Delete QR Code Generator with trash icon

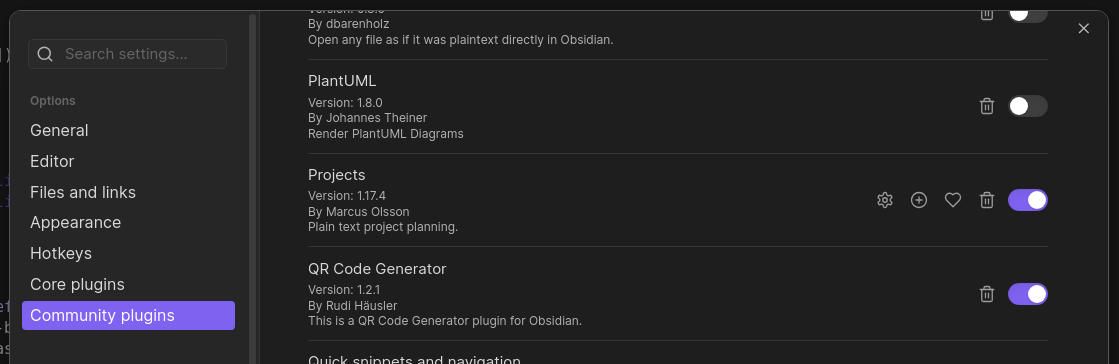(987, 293)
